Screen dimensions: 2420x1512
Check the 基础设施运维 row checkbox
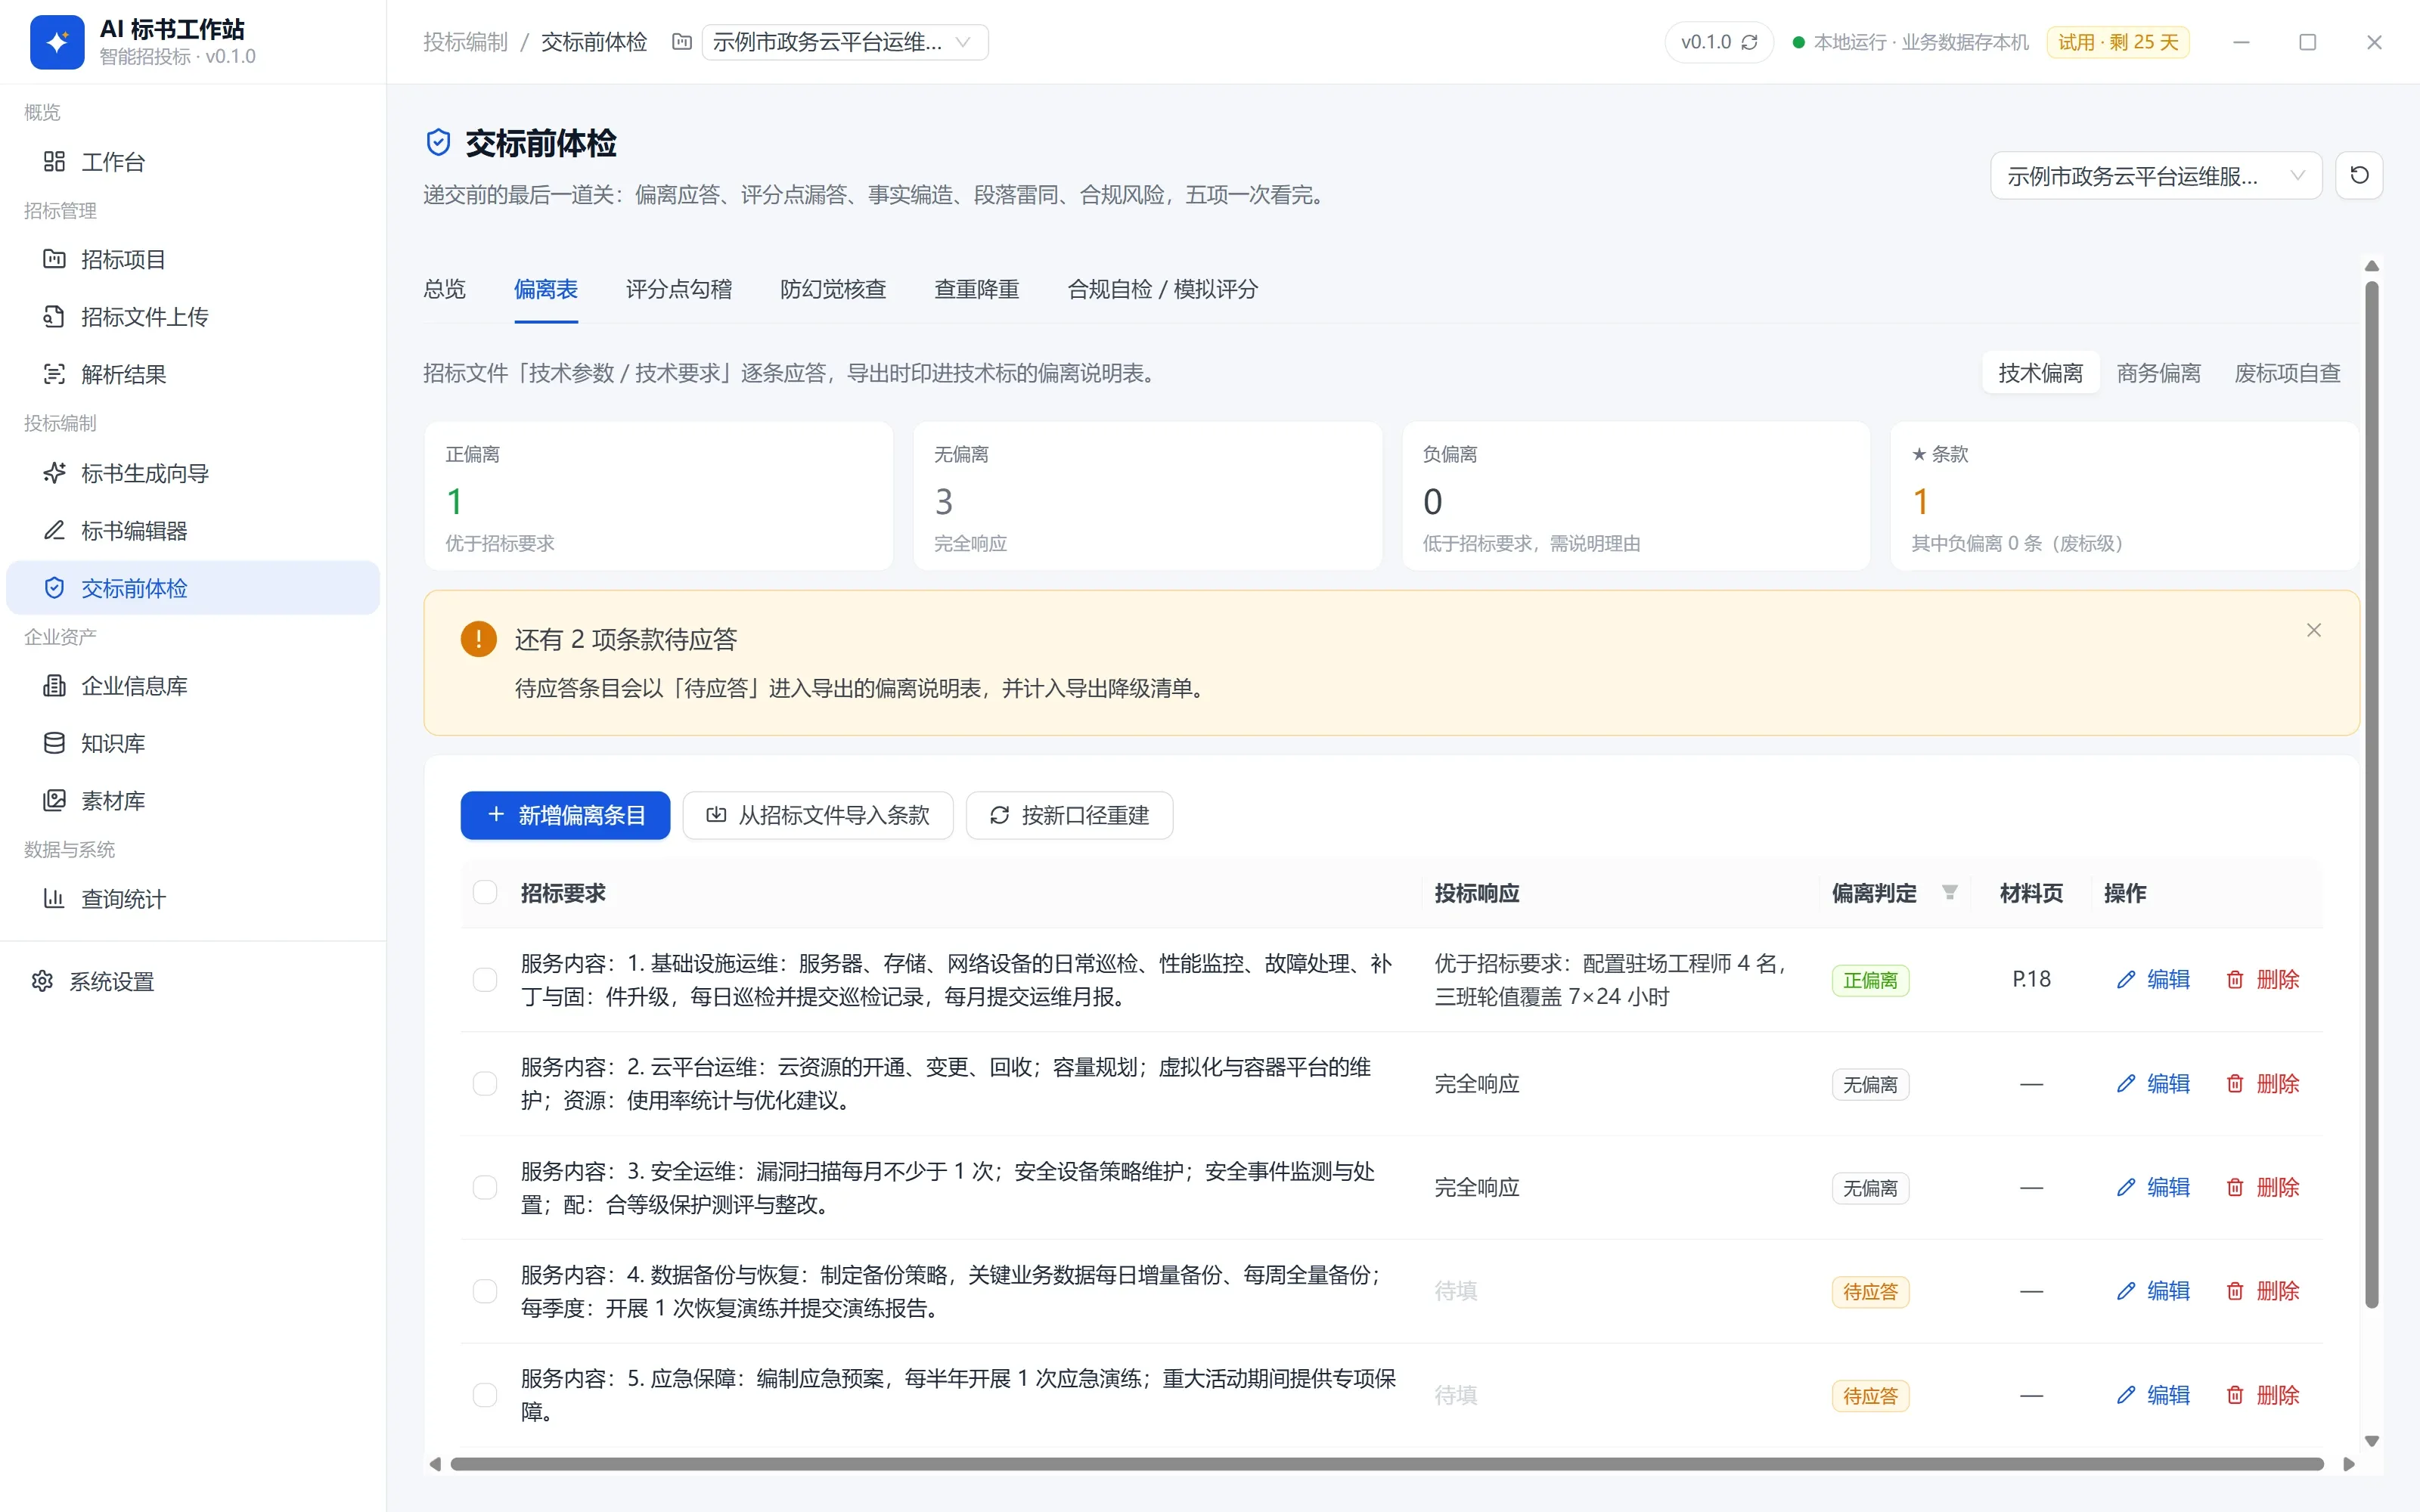485,980
